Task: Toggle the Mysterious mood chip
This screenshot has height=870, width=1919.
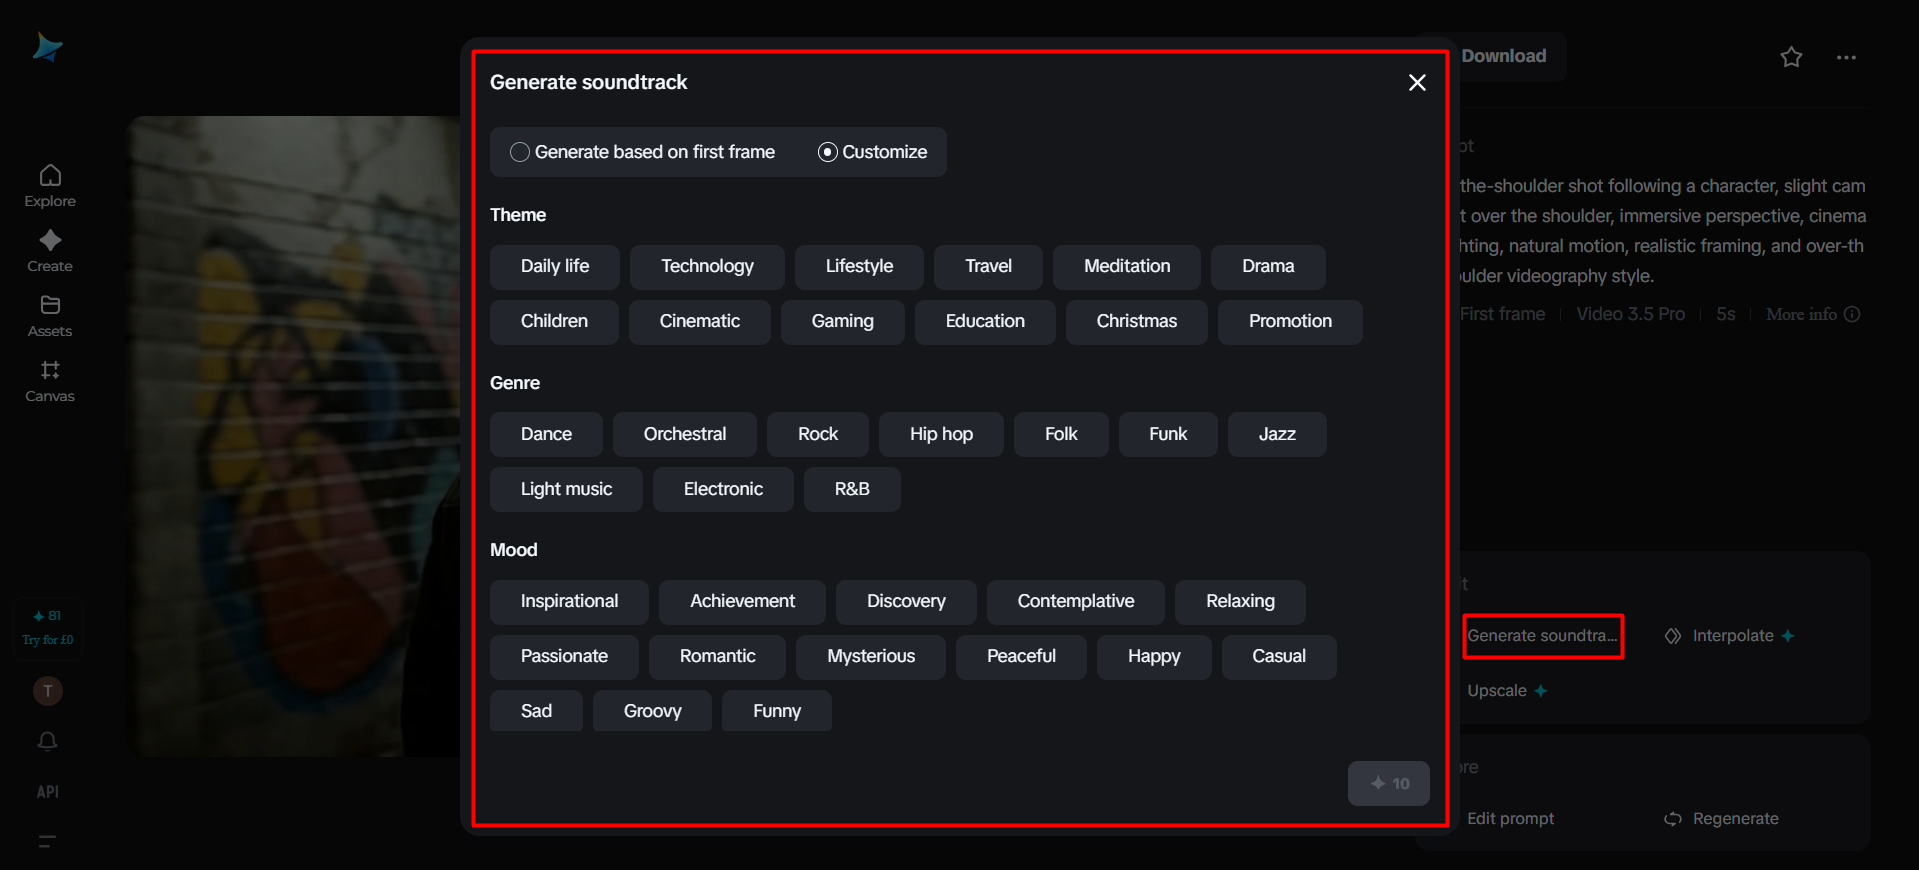Action: coord(870,657)
